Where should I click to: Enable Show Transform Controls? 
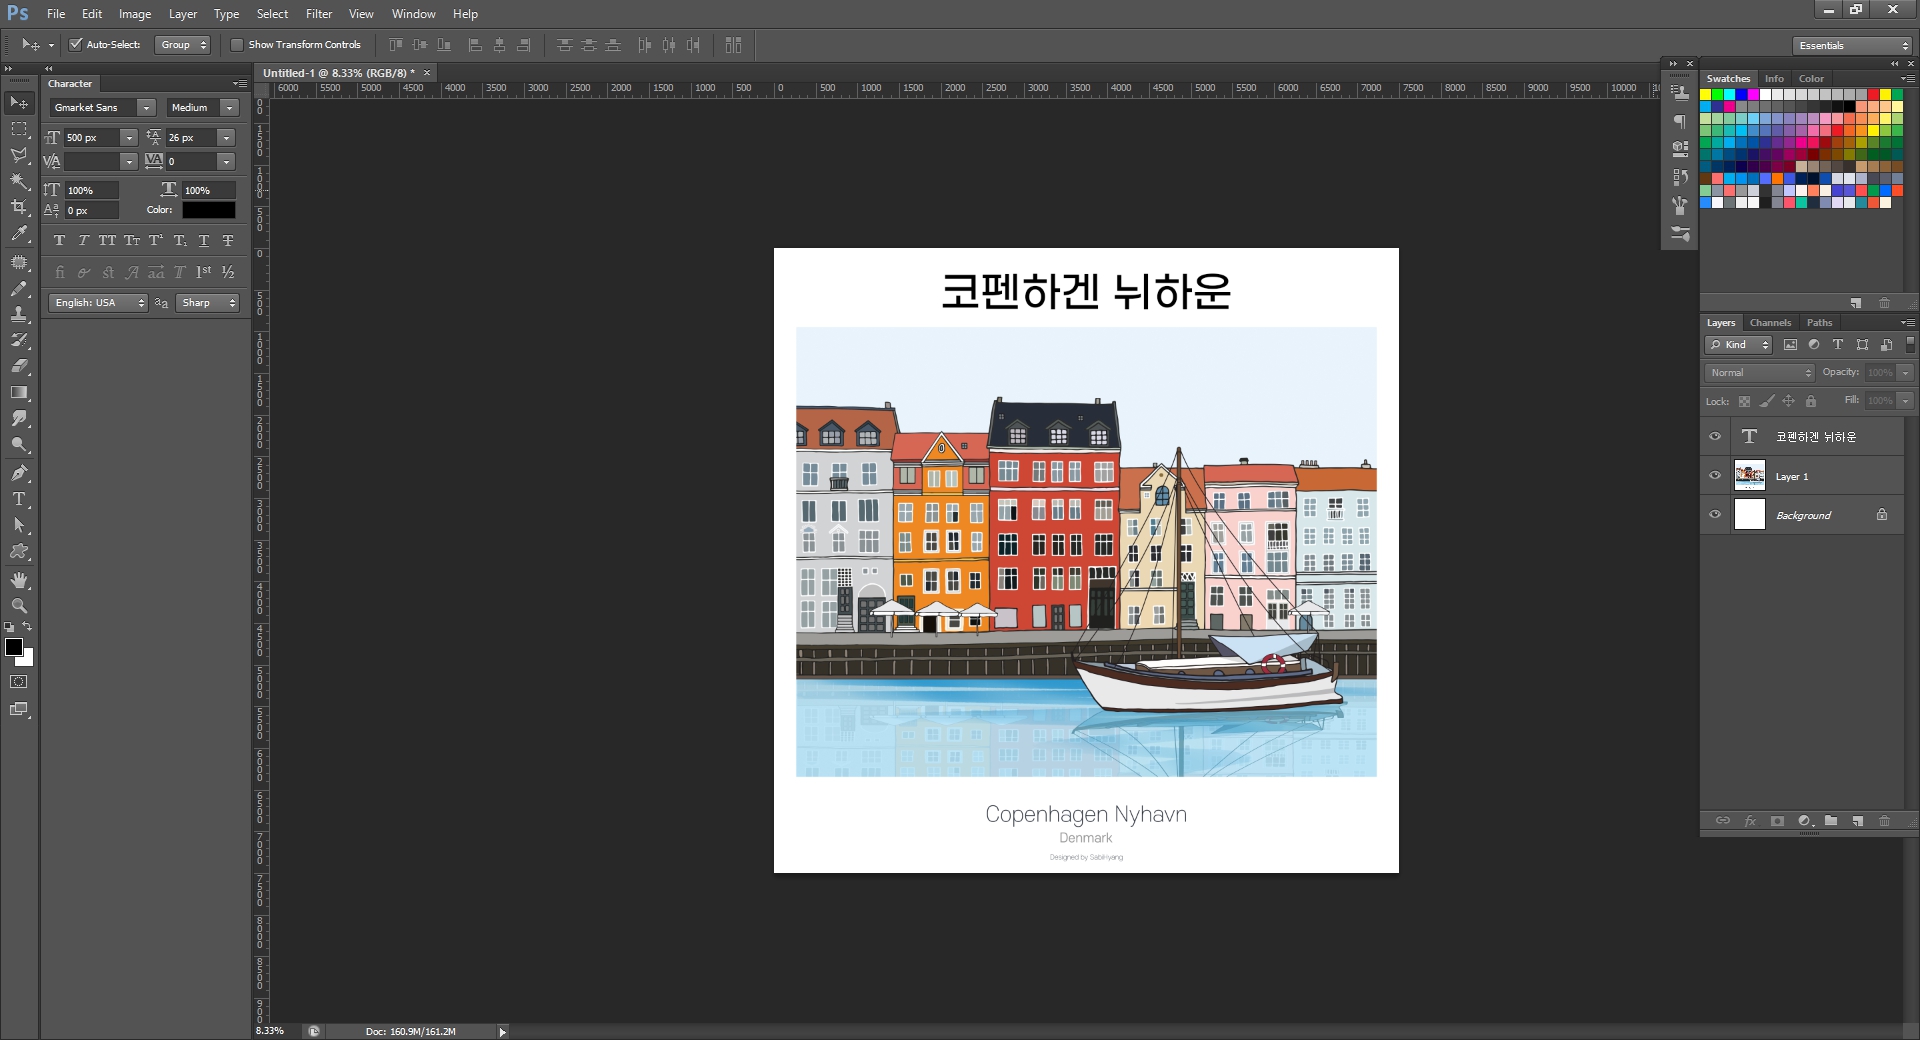coord(237,45)
